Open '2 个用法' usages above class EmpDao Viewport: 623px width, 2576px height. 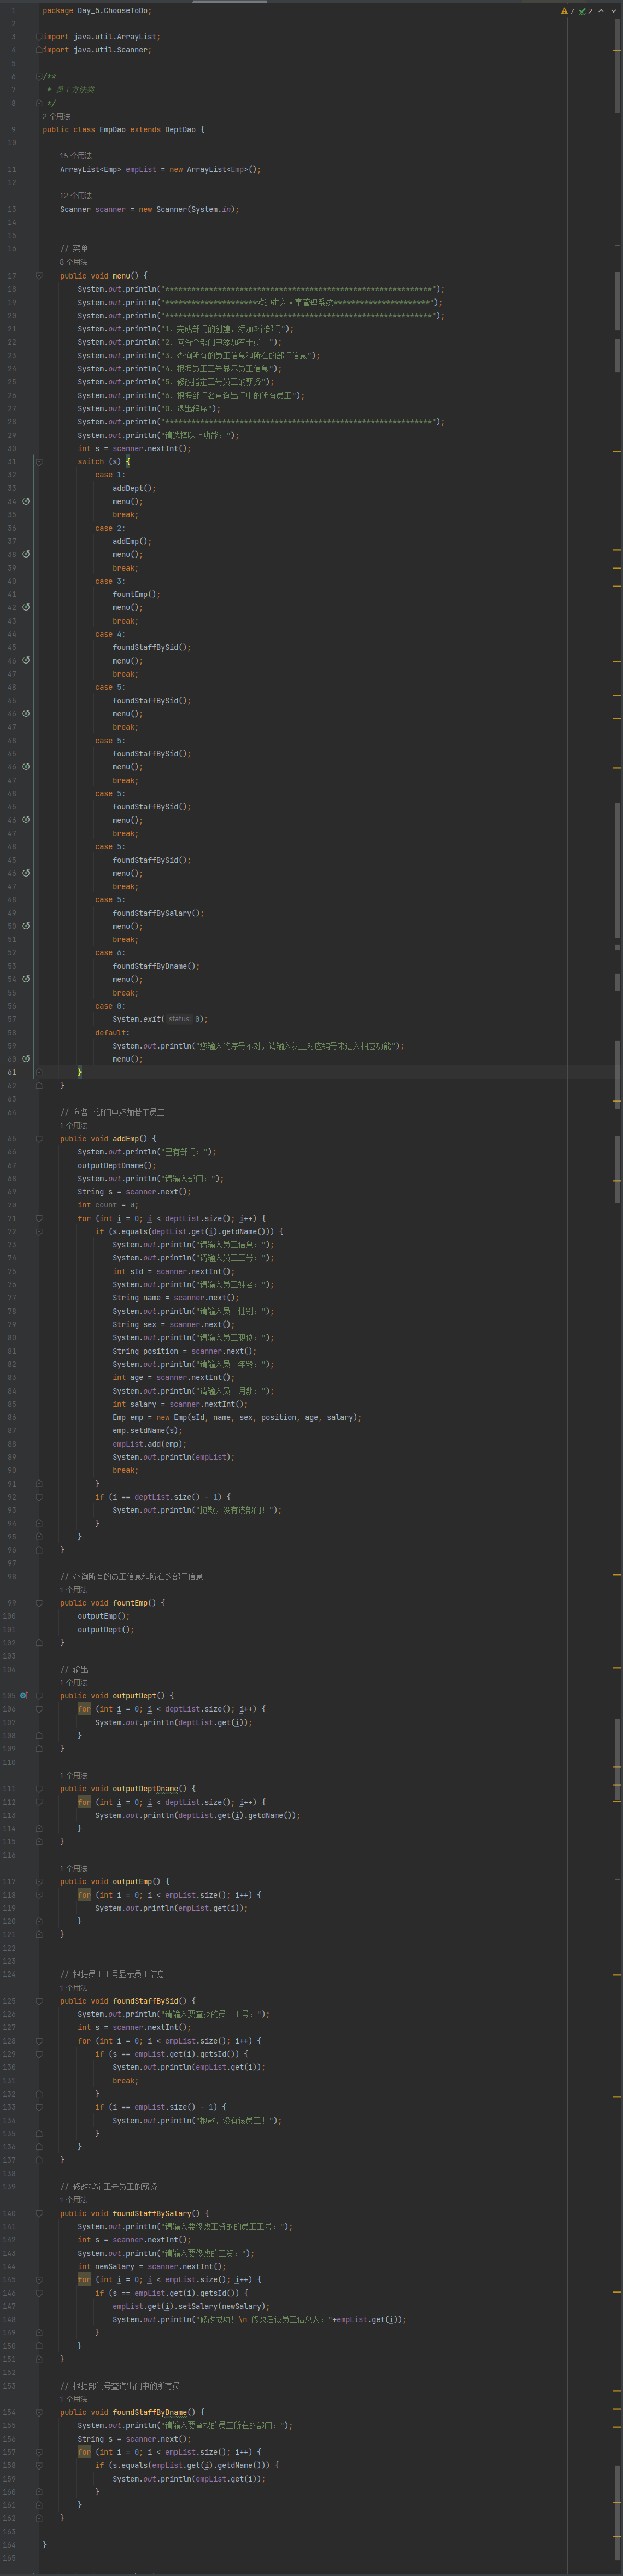coord(57,116)
